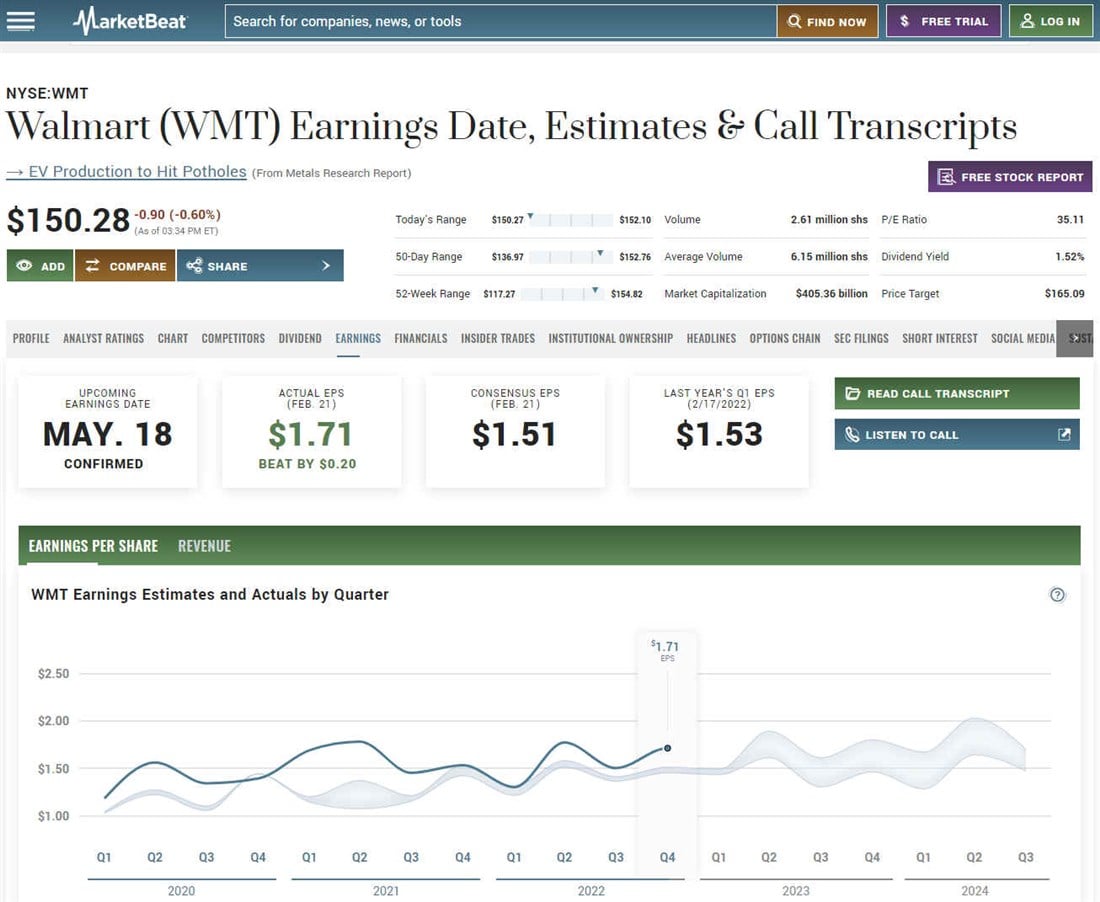1100x902 pixels.
Task: Switch chart to Revenue tab
Action: 204,546
